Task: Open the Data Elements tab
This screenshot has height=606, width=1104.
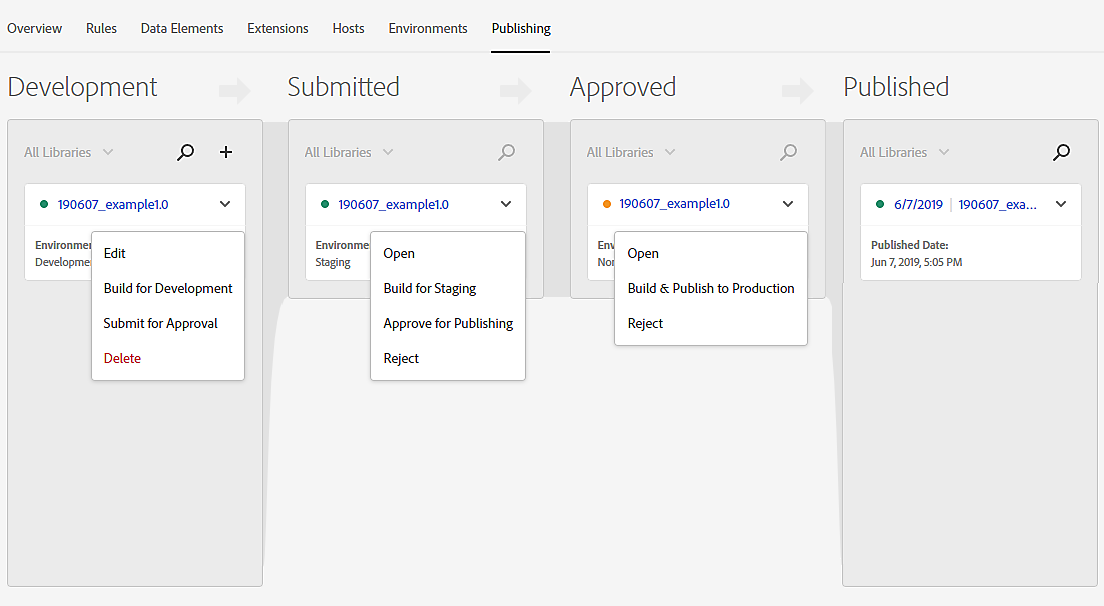Action: click(182, 28)
